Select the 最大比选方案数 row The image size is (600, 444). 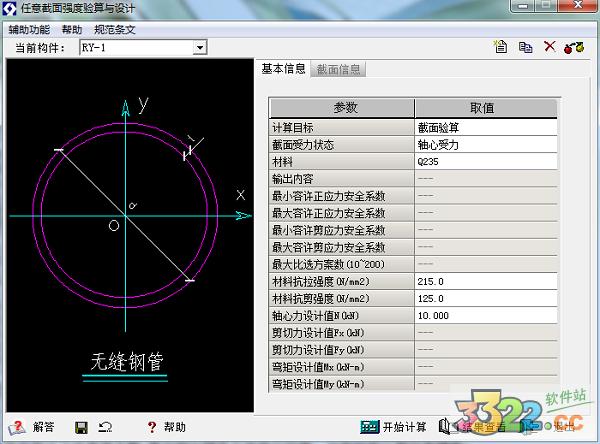coord(342,264)
